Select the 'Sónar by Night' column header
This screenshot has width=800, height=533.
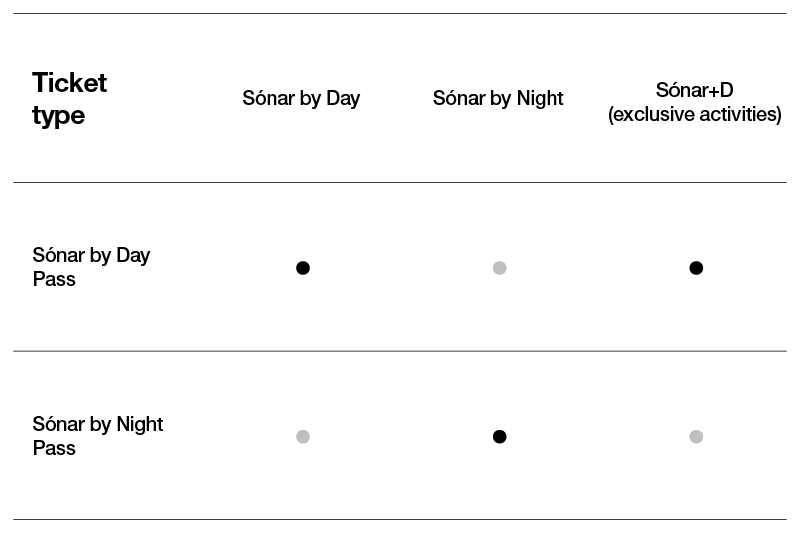498,98
